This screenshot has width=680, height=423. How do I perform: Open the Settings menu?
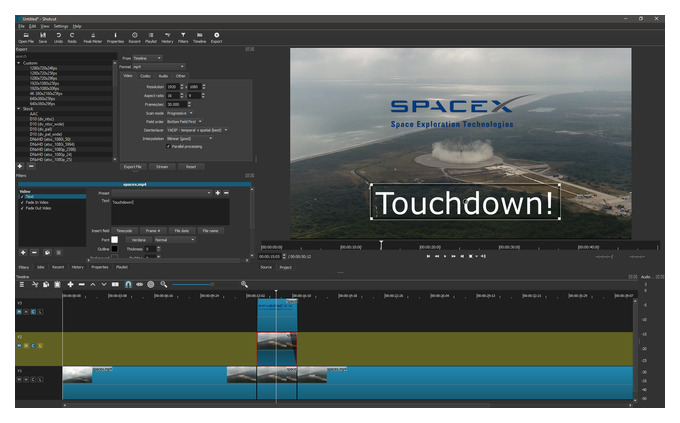point(61,26)
